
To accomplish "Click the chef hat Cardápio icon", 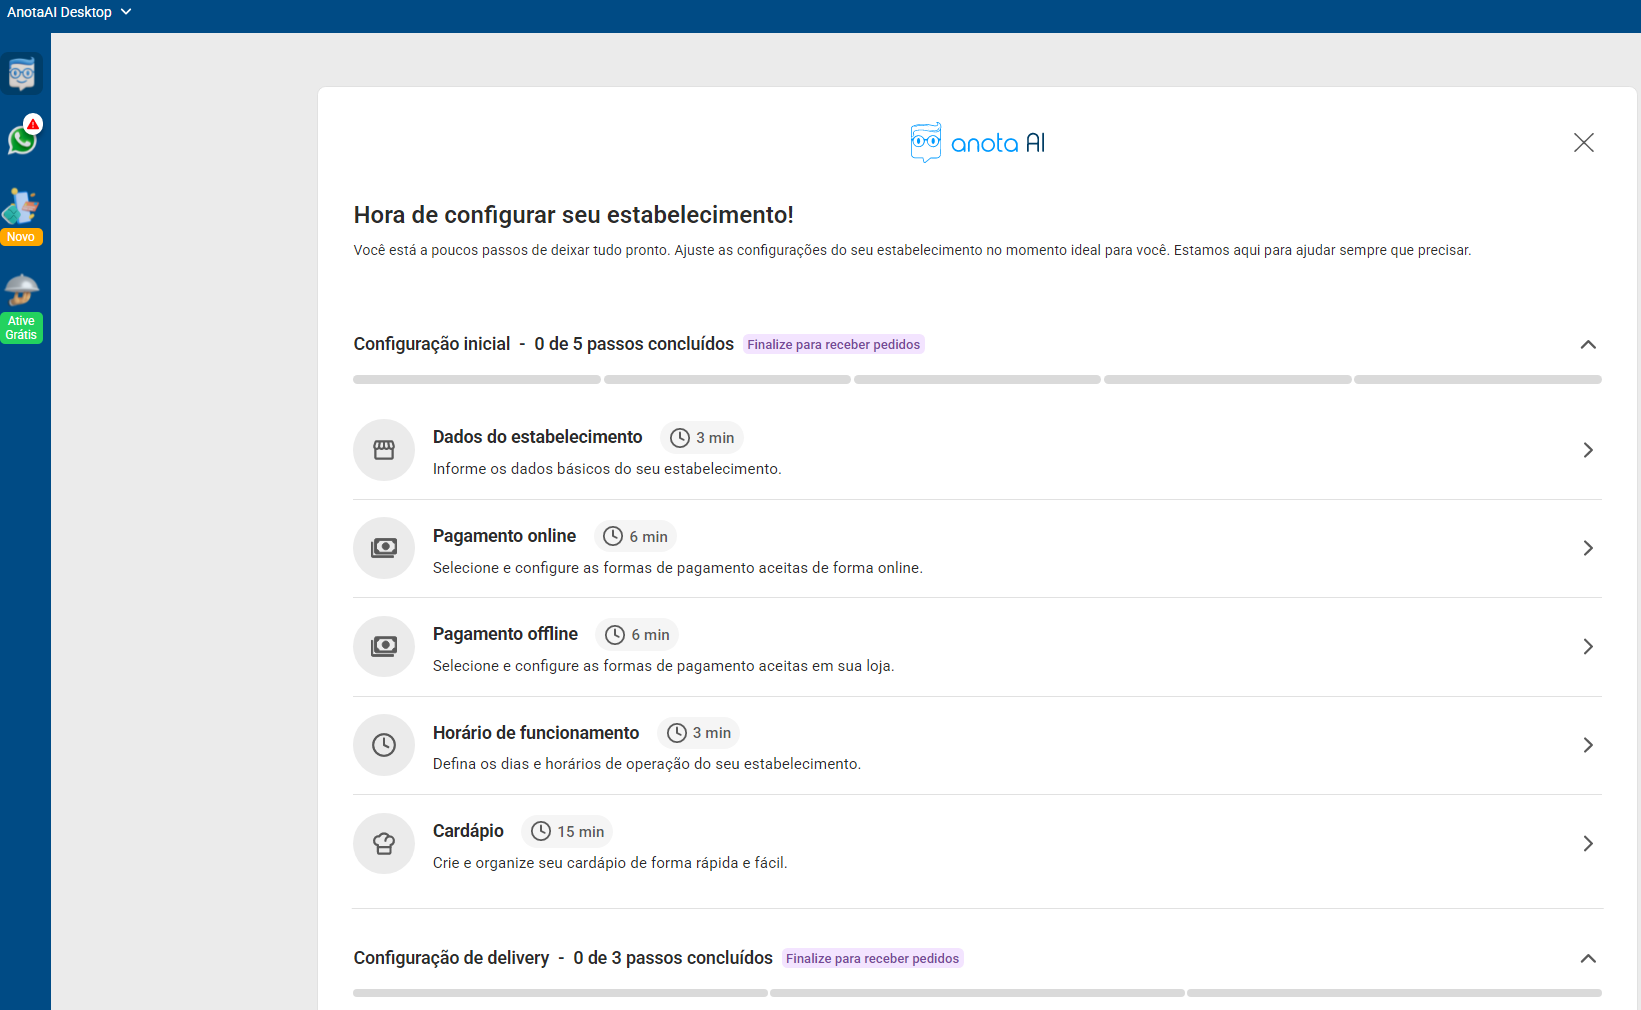I will [x=384, y=843].
